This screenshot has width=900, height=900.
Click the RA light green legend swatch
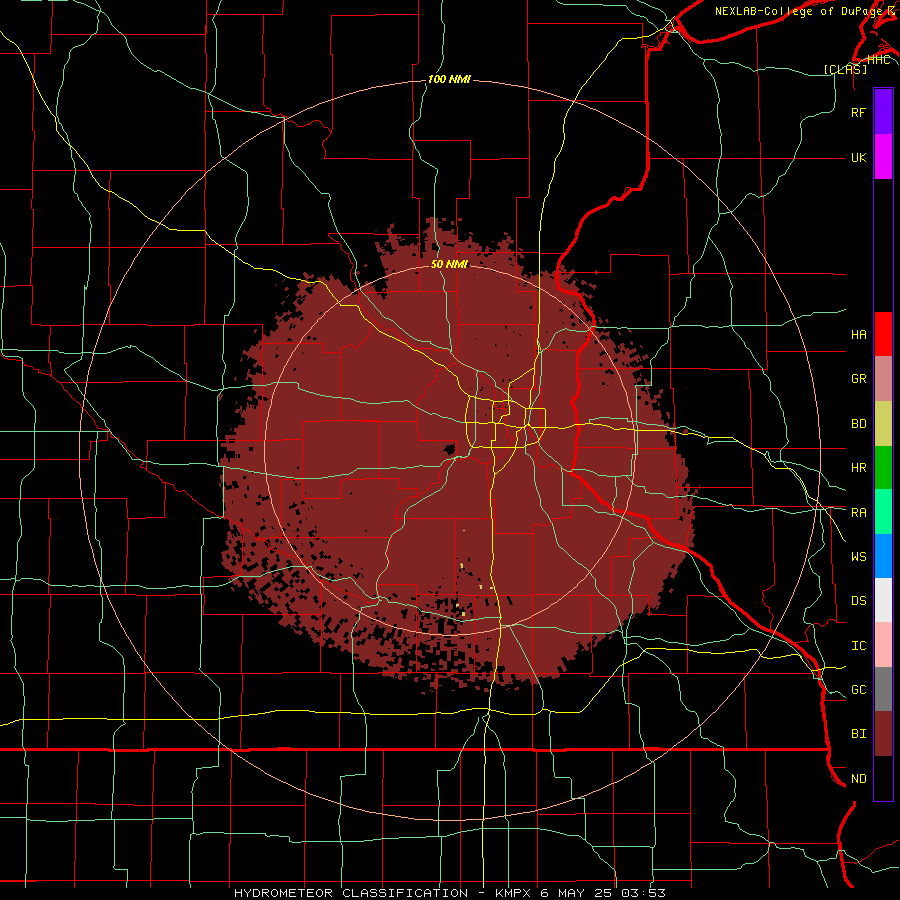point(883,512)
